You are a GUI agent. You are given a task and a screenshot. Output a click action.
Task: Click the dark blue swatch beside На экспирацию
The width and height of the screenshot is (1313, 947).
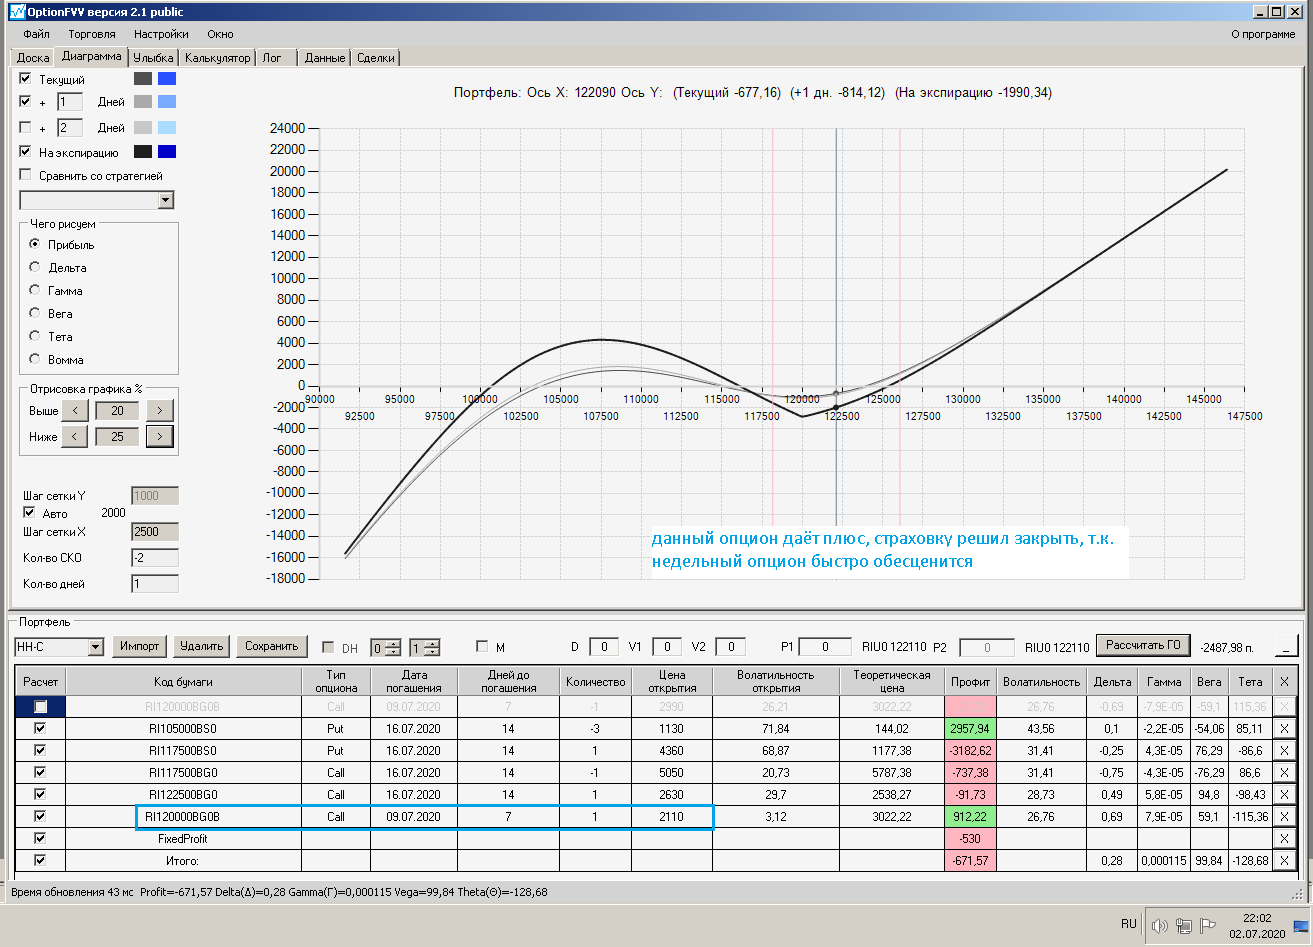[x=167, y=152]
